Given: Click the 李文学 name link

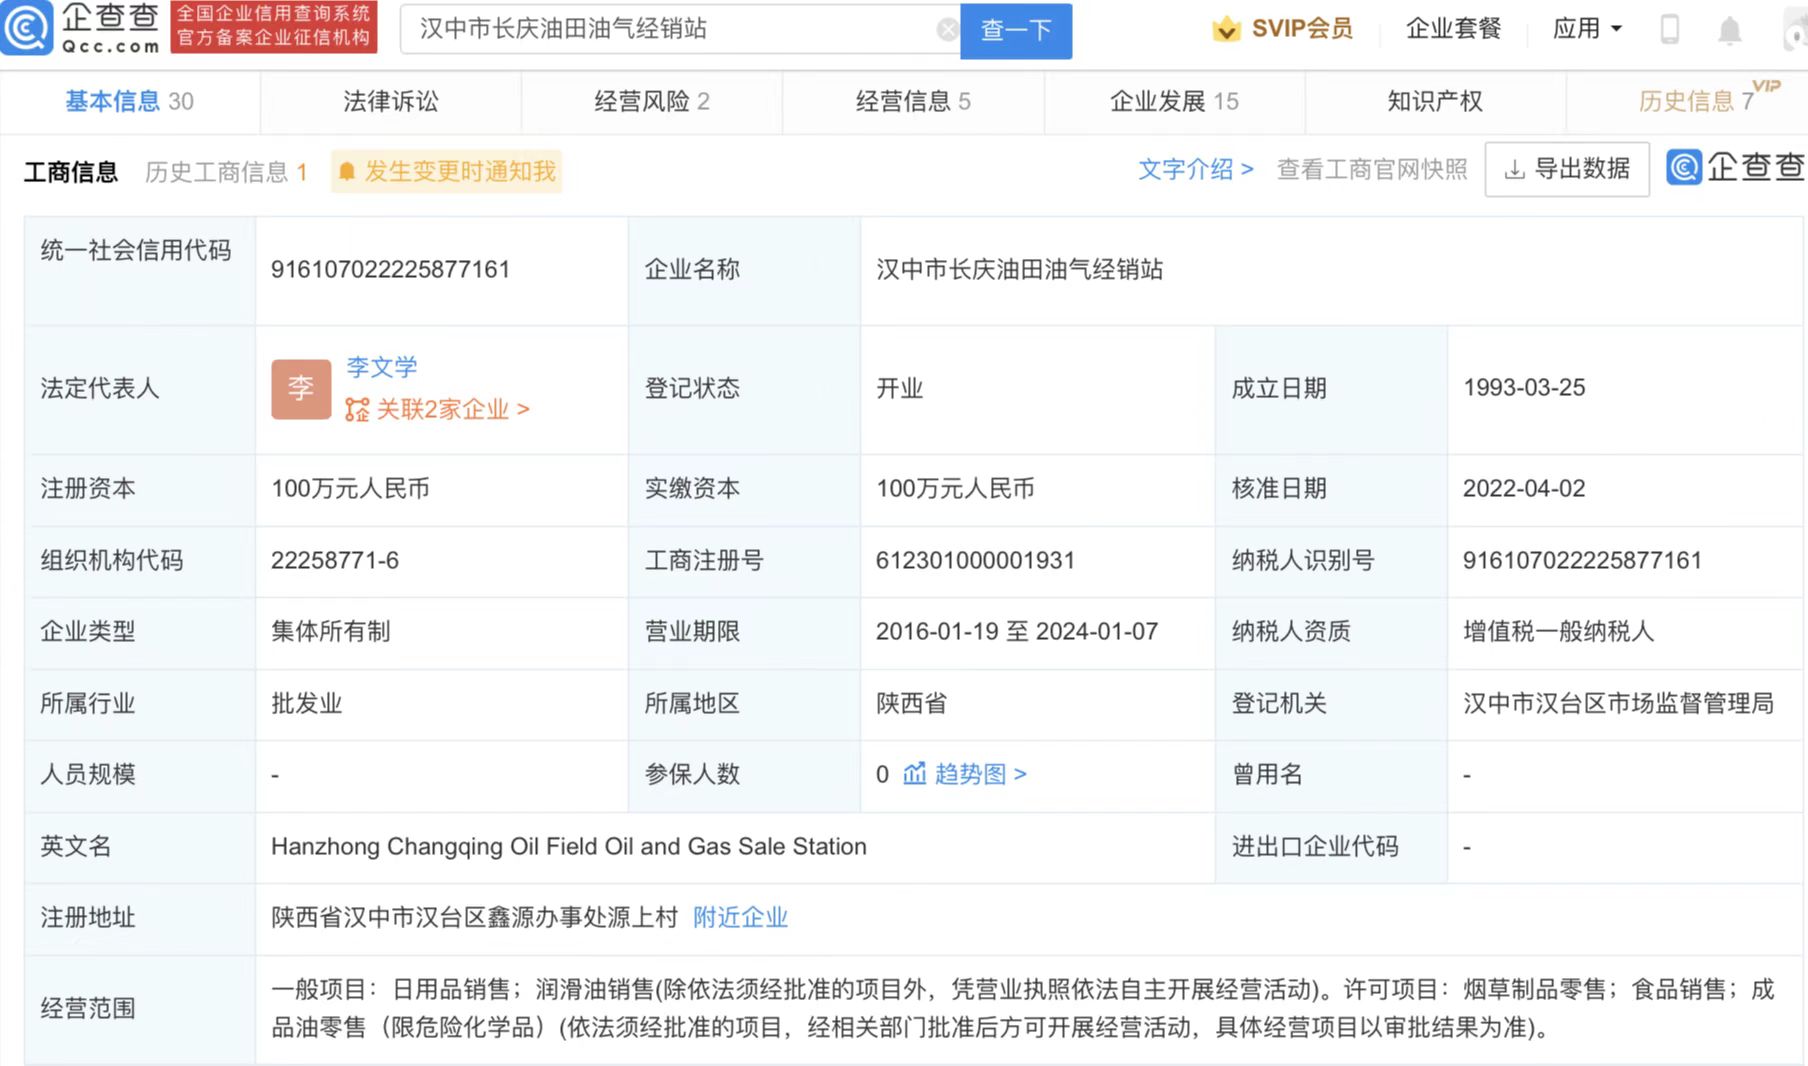Looking at the screenshot, I should tap(382, 367).
